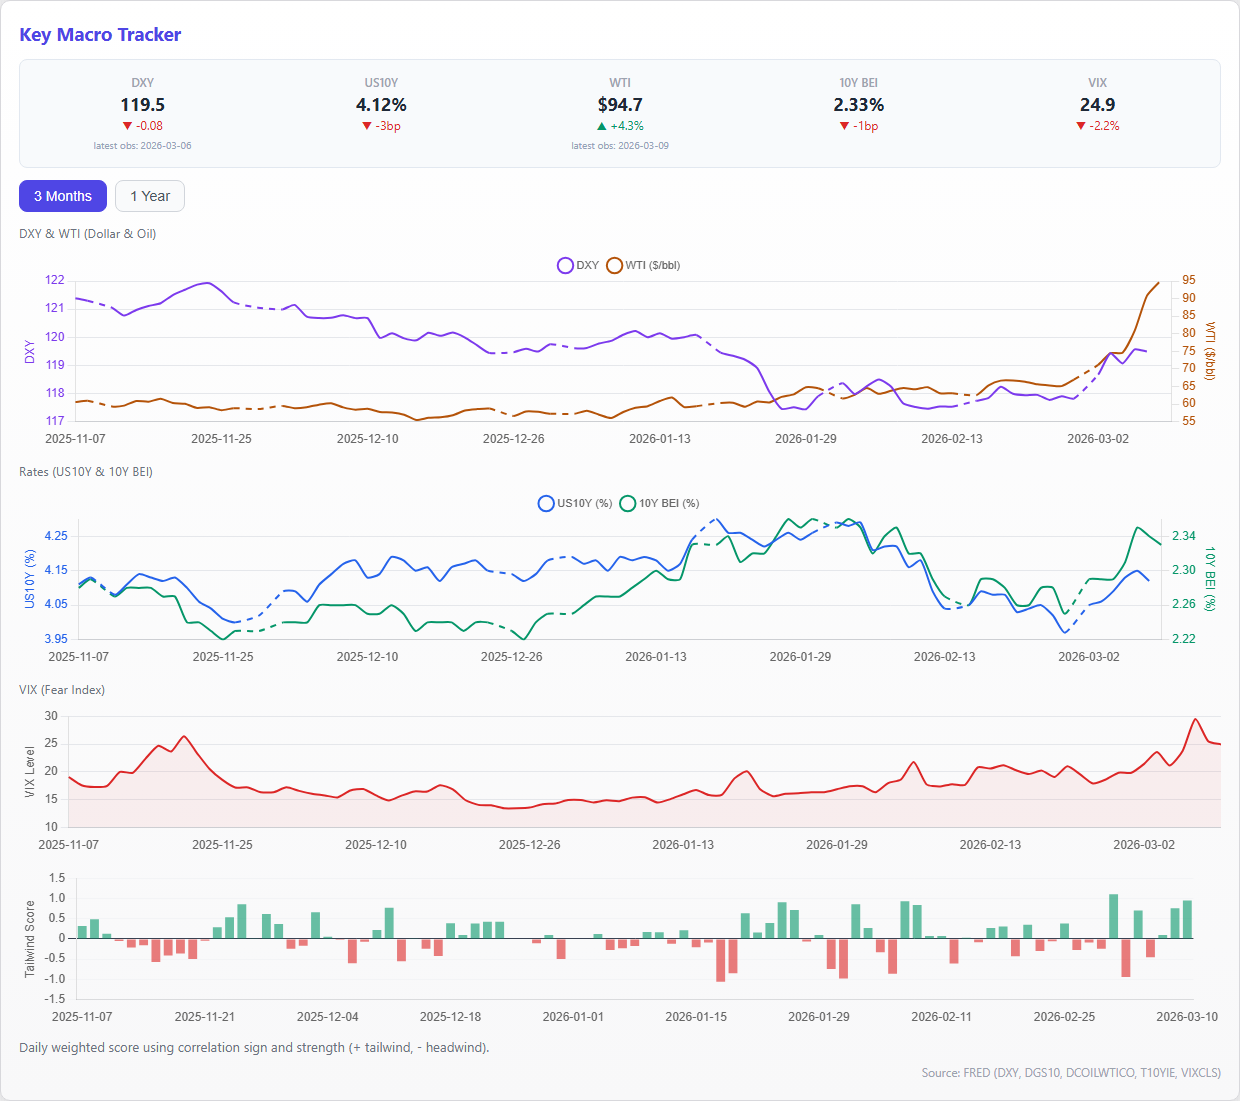Click the VIX peak near 30 in March
The height and width of the screenshot is (1101, 1240).
click(x=1195, y=719)
